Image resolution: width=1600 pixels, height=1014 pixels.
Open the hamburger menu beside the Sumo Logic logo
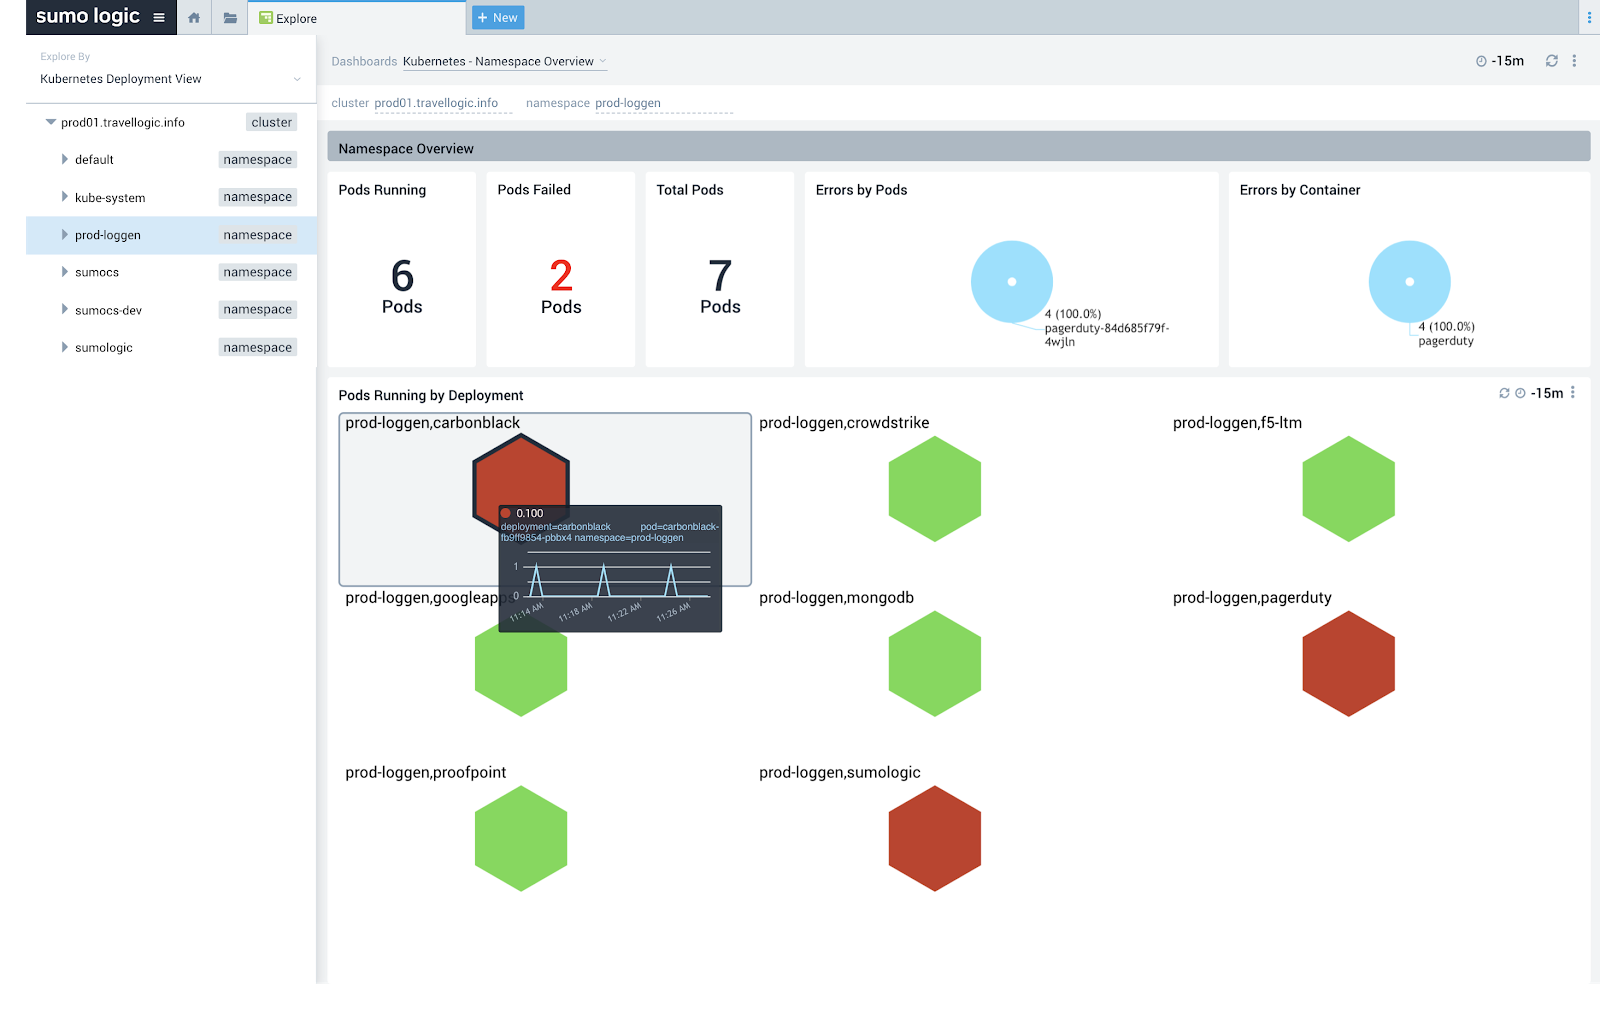[x=159, y=17]
